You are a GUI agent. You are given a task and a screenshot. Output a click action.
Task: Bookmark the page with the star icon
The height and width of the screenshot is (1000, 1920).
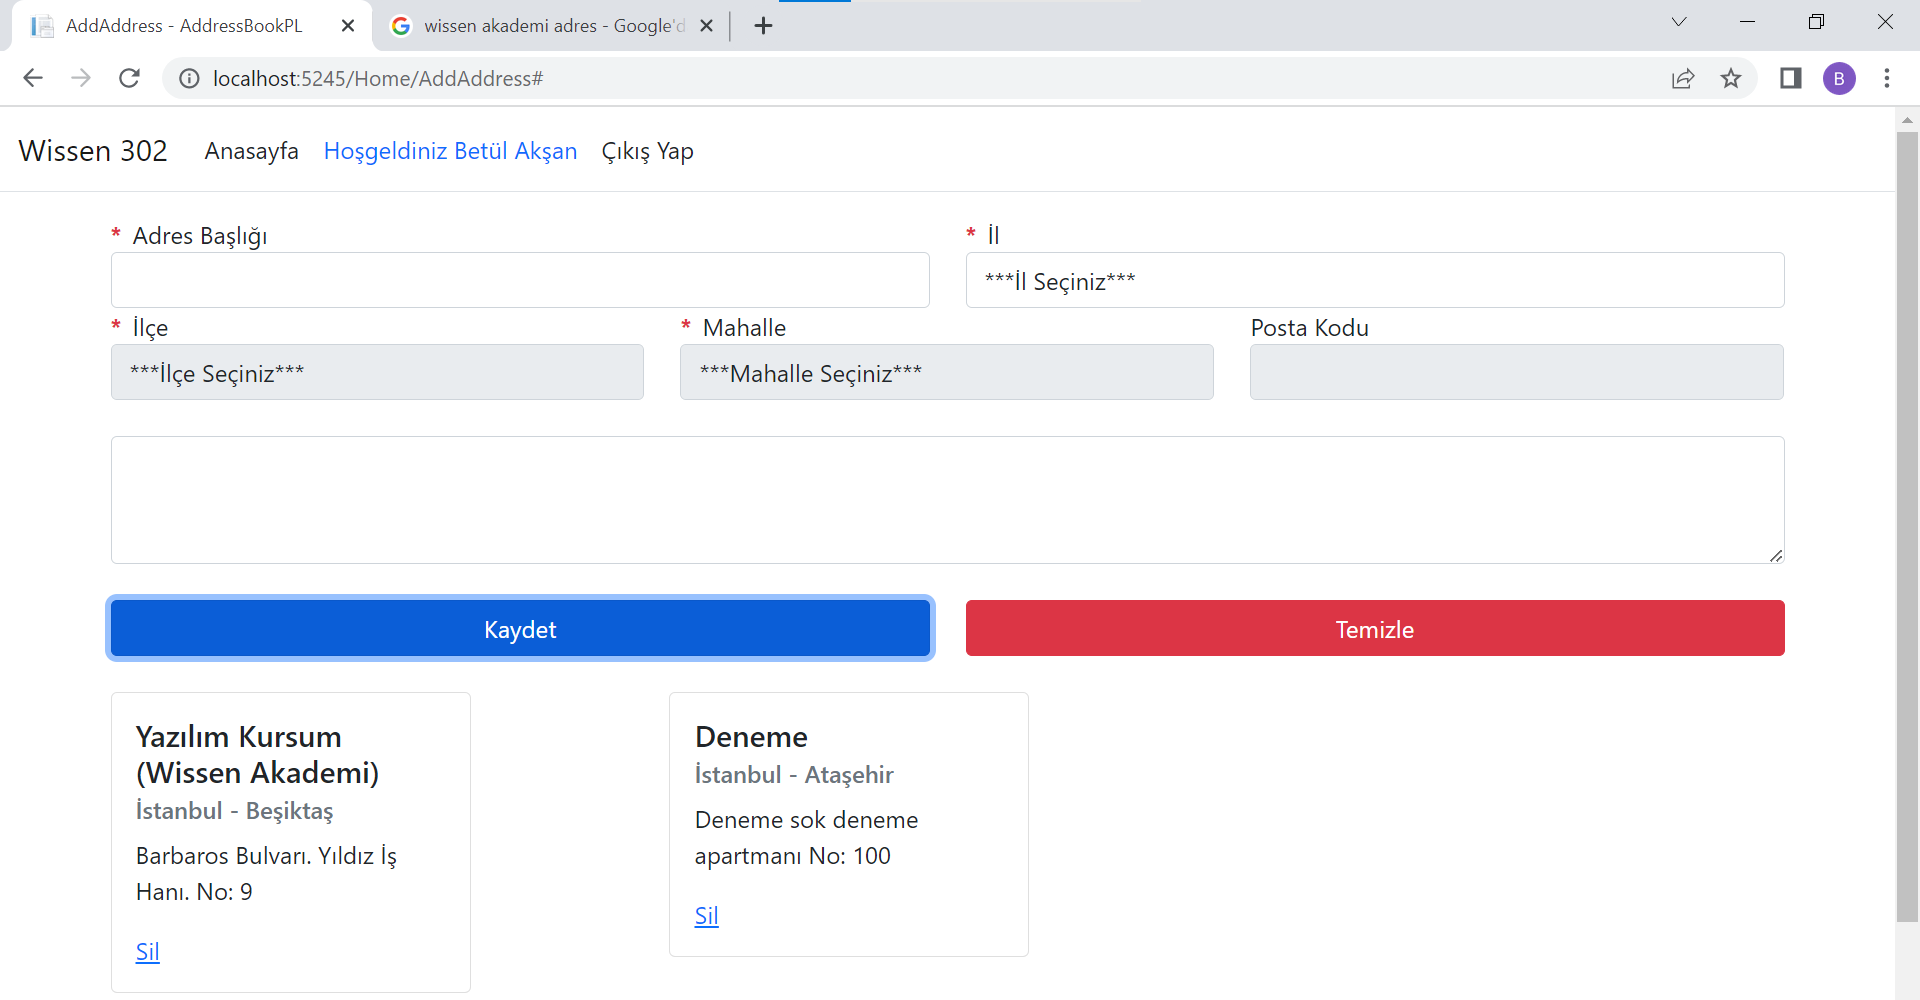(1732, 78)
